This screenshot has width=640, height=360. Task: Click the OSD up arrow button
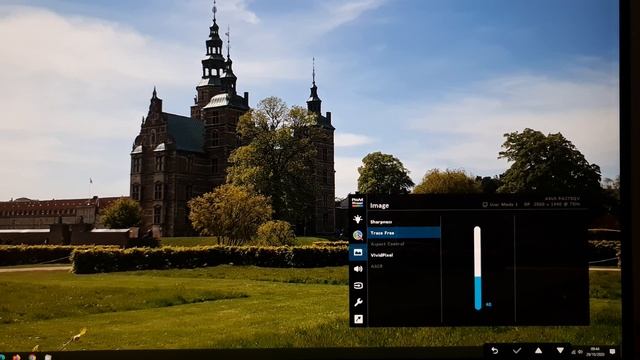pos(538,351)
